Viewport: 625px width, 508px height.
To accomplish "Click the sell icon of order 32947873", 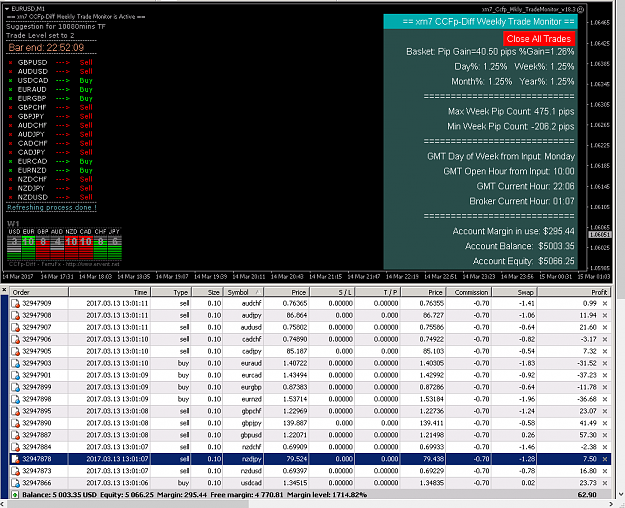I will tap(16, 471).
